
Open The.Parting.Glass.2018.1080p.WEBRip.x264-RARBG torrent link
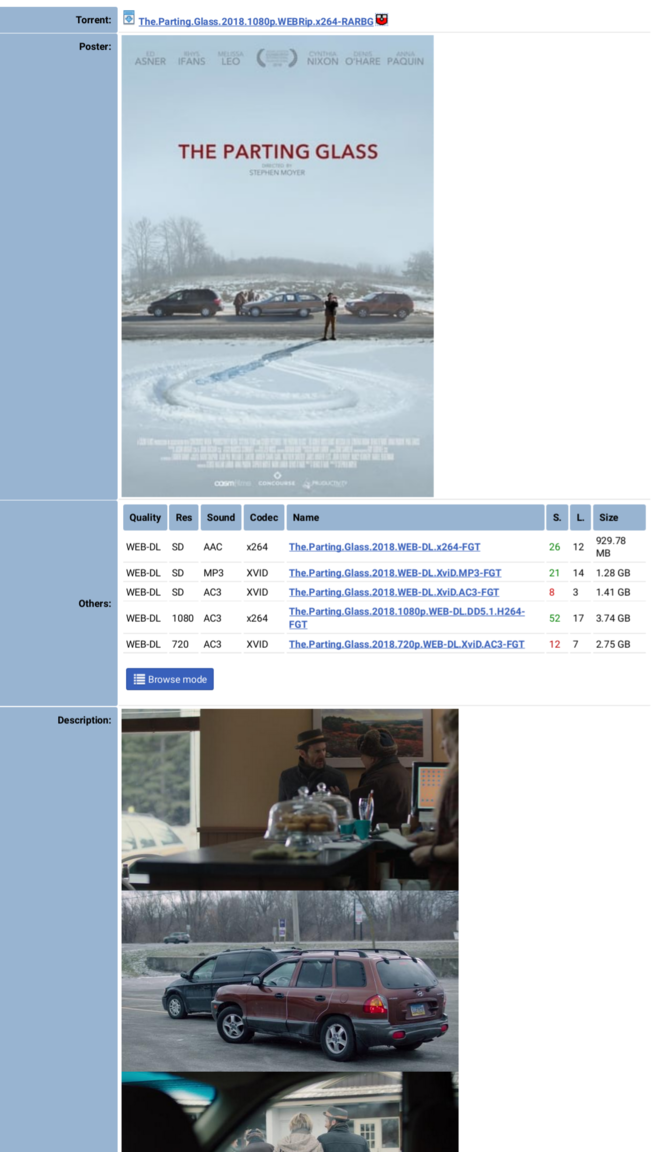[256, 21]
